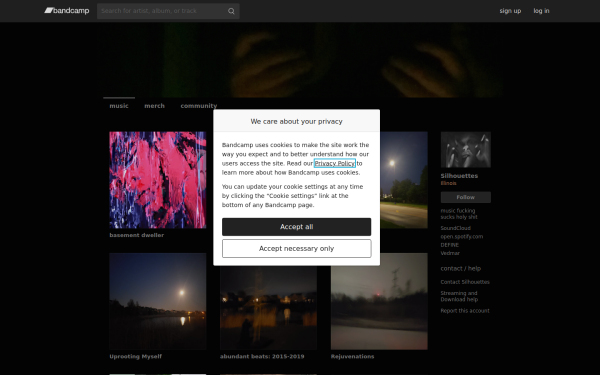Click Contact Silhouettes

point(465,282)
